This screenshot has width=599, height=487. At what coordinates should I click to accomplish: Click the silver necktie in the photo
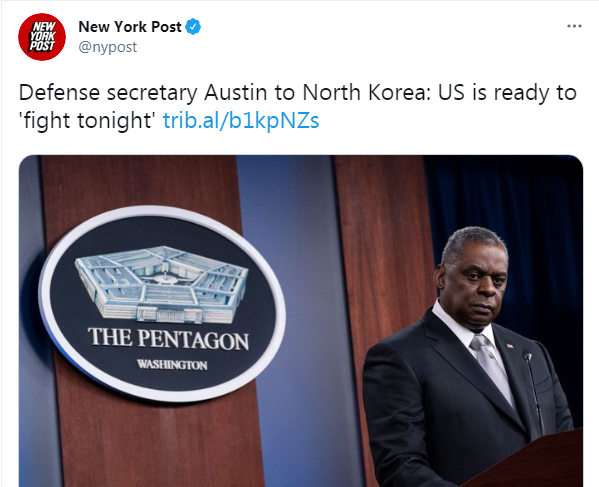(492, 369)
